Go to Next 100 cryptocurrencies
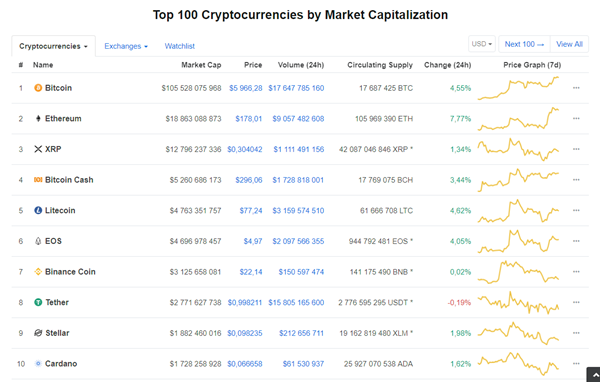This screenshot has height=382, width=600. pos(524,44)
